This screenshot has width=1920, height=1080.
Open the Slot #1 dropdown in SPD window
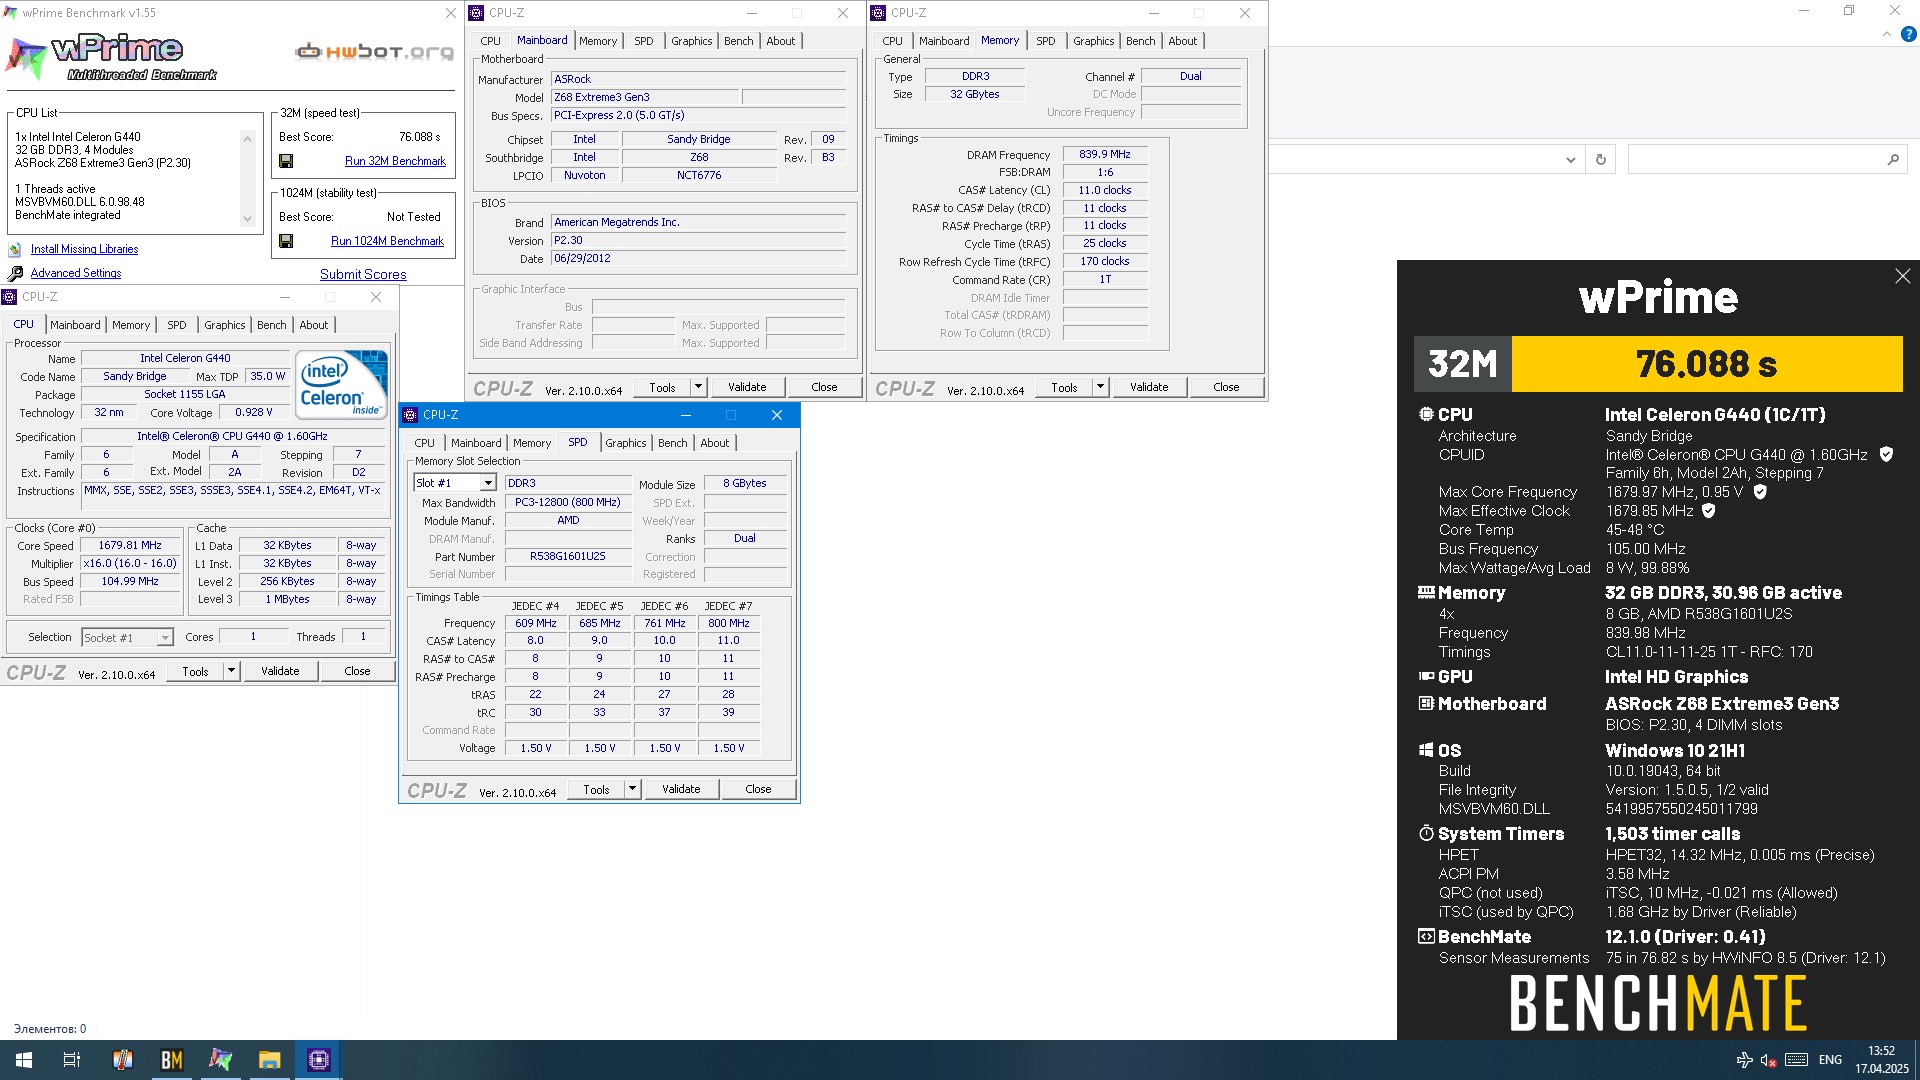(x=488, y=483)
